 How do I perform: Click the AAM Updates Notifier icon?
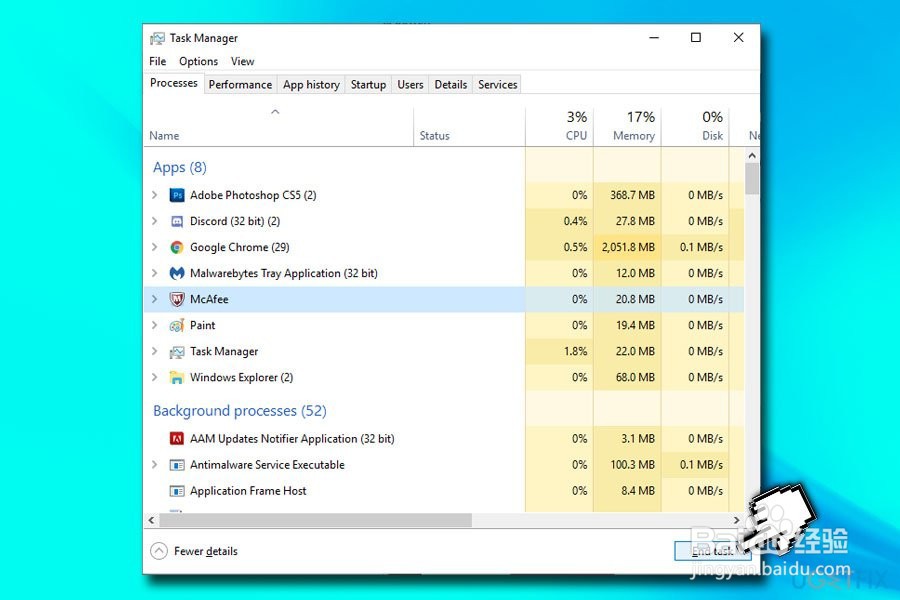click(x=177, y=439)
